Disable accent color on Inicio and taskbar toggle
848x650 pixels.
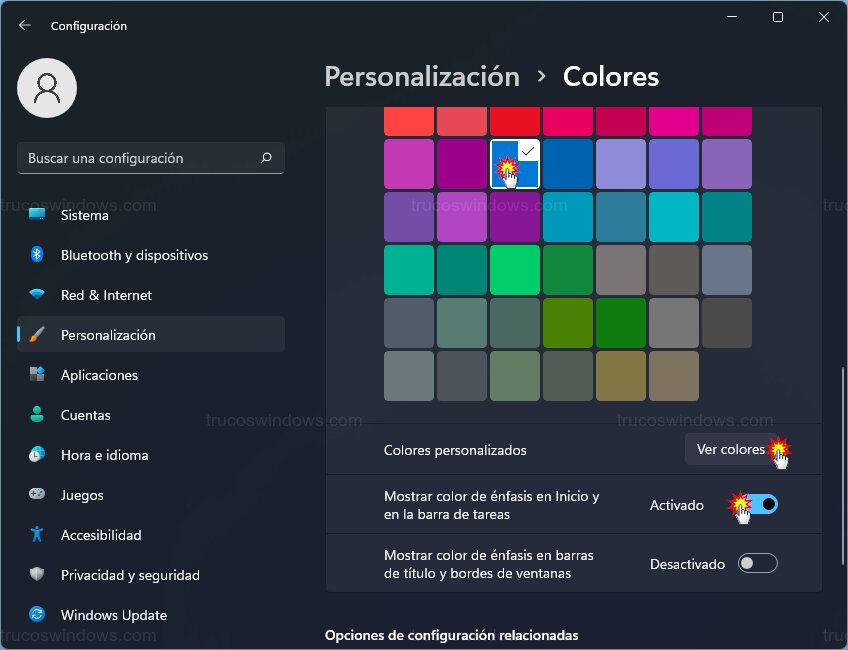point(758,505)
